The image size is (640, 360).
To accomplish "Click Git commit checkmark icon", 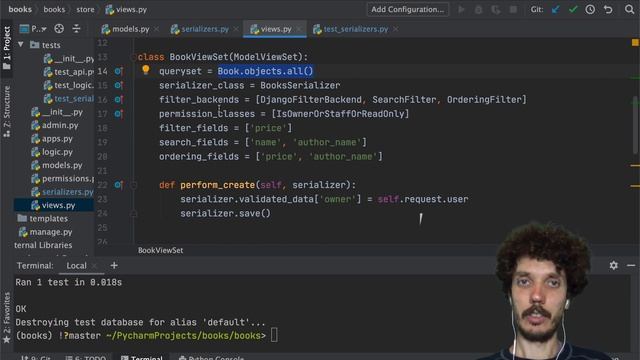I will click(x=573, y=9).
